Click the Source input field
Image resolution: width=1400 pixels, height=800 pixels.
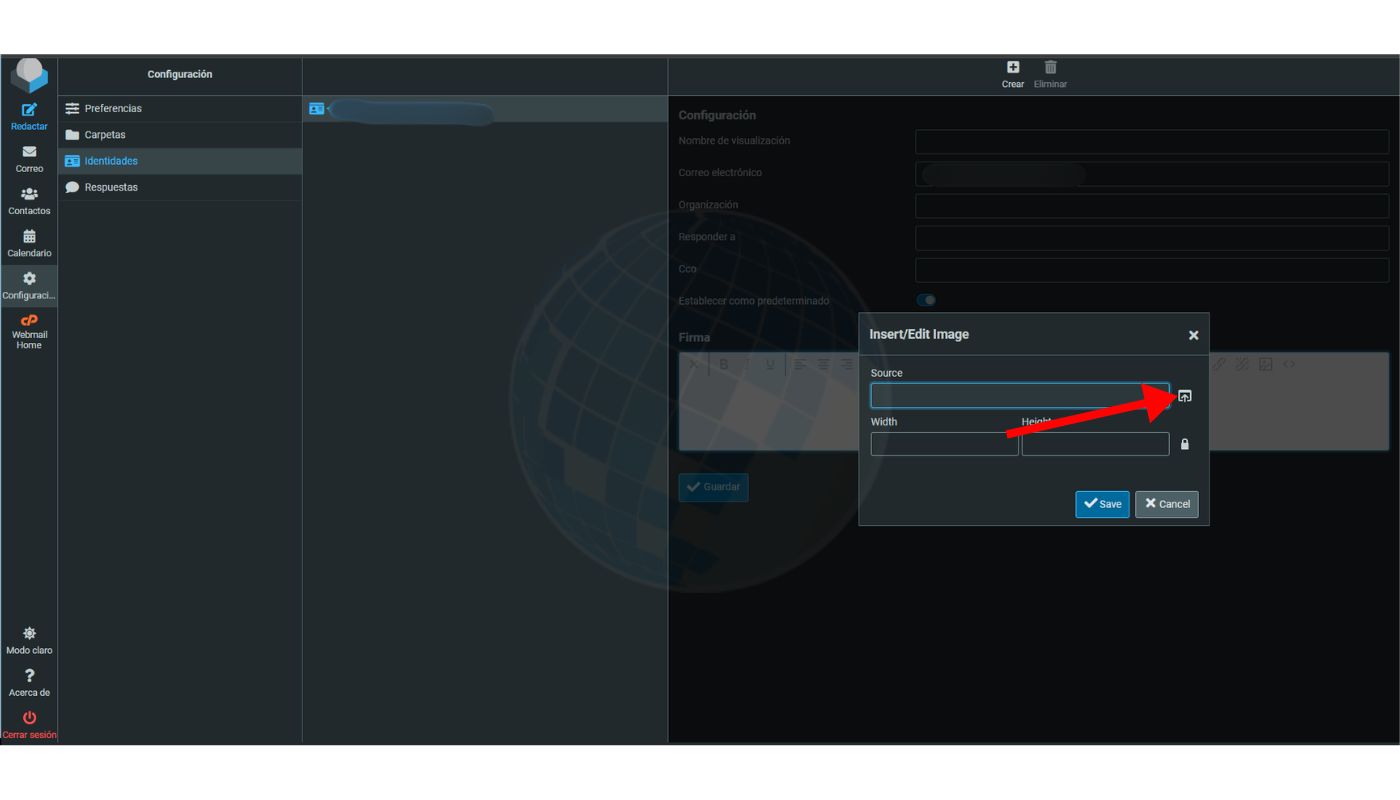pyautogui.click(x=1018, y=396)
